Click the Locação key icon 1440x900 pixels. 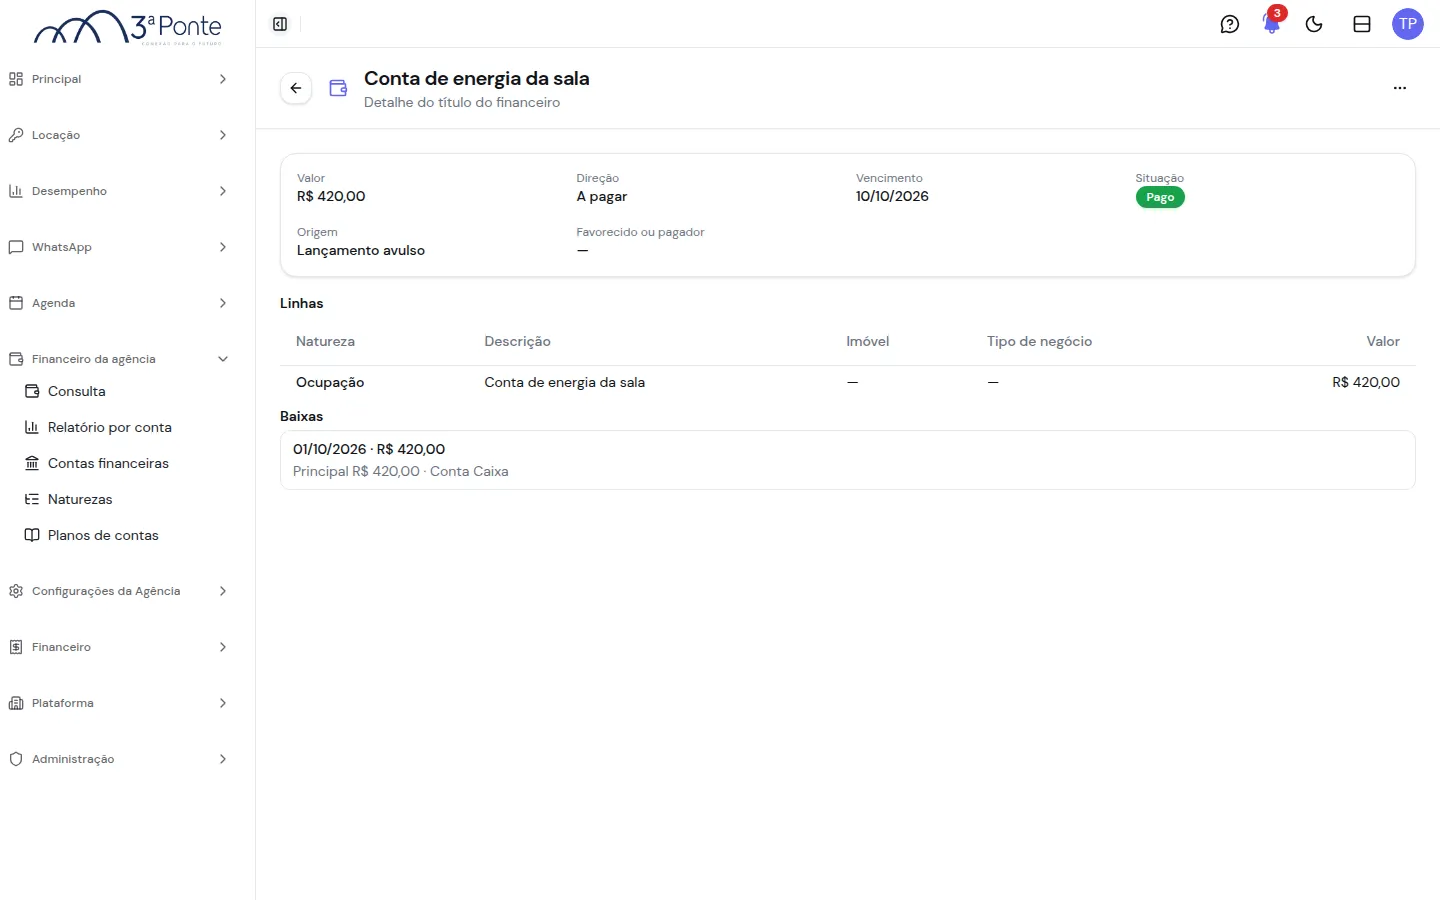click(x=16, y=135)
